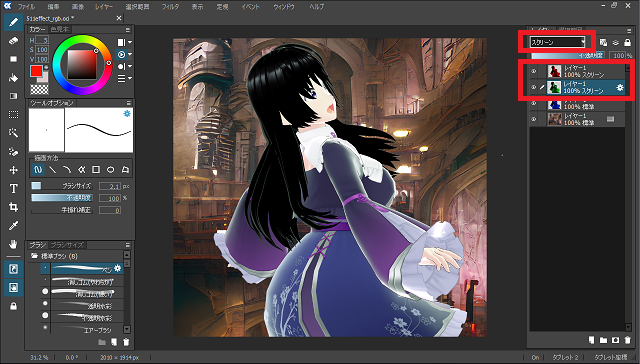
Task: Open third color panel dropdown arrow
Action: click(130, 66)
